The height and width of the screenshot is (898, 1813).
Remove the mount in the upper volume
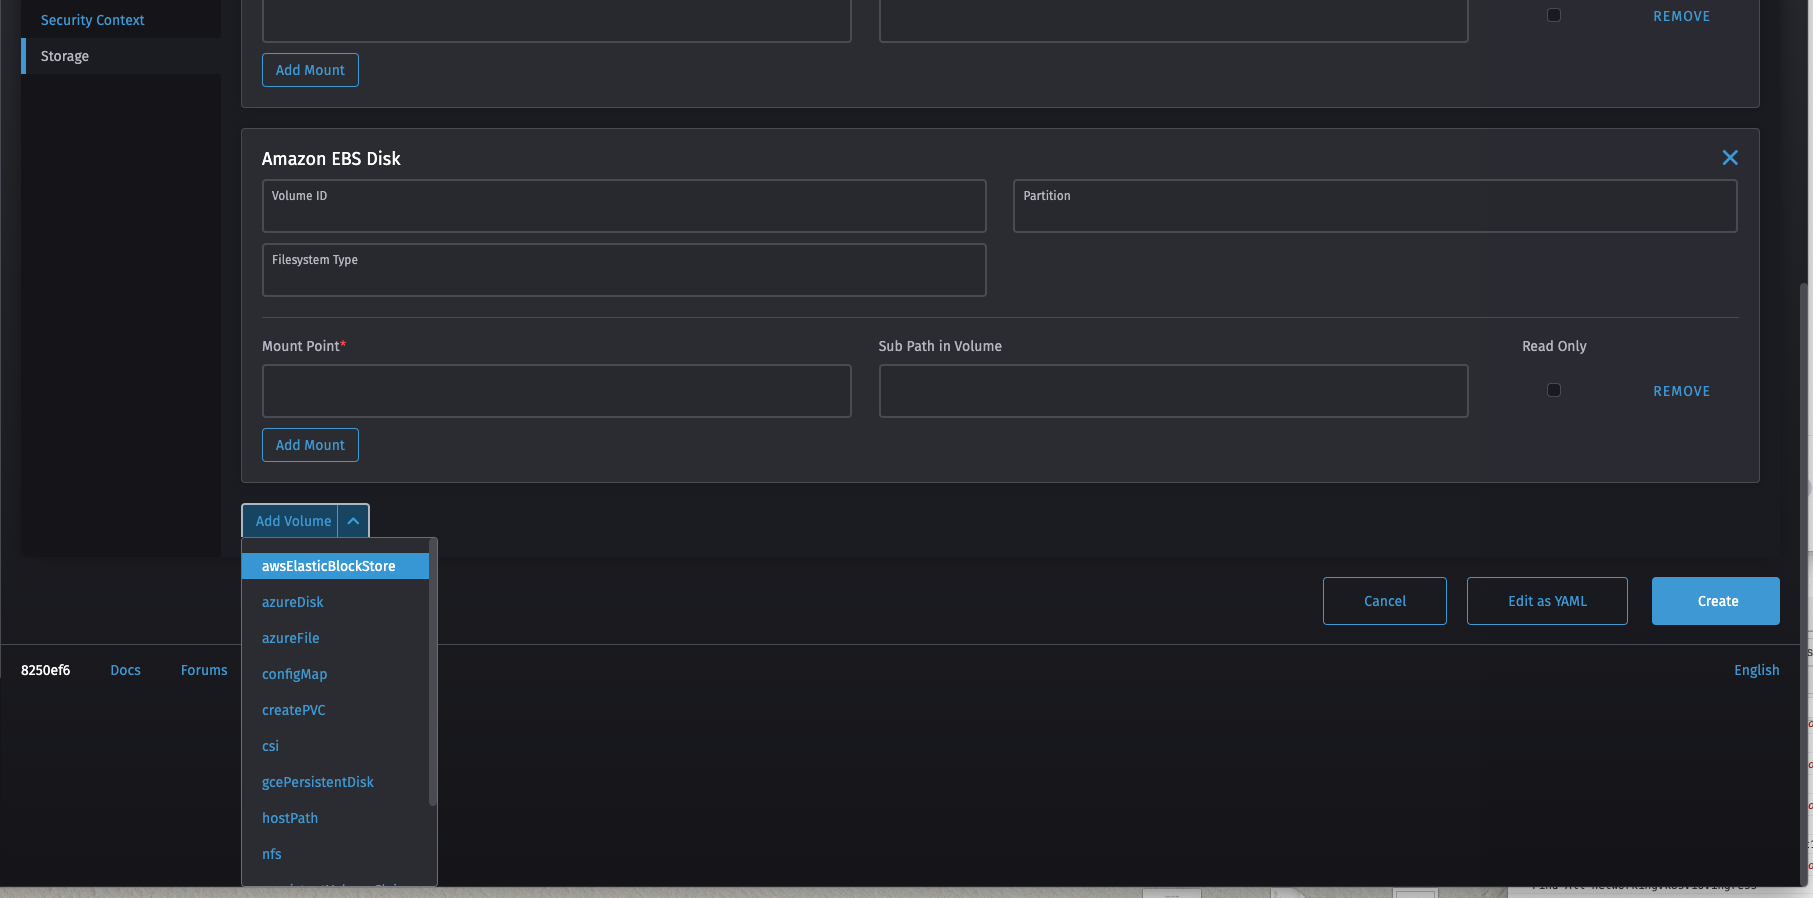point(1681,16)
